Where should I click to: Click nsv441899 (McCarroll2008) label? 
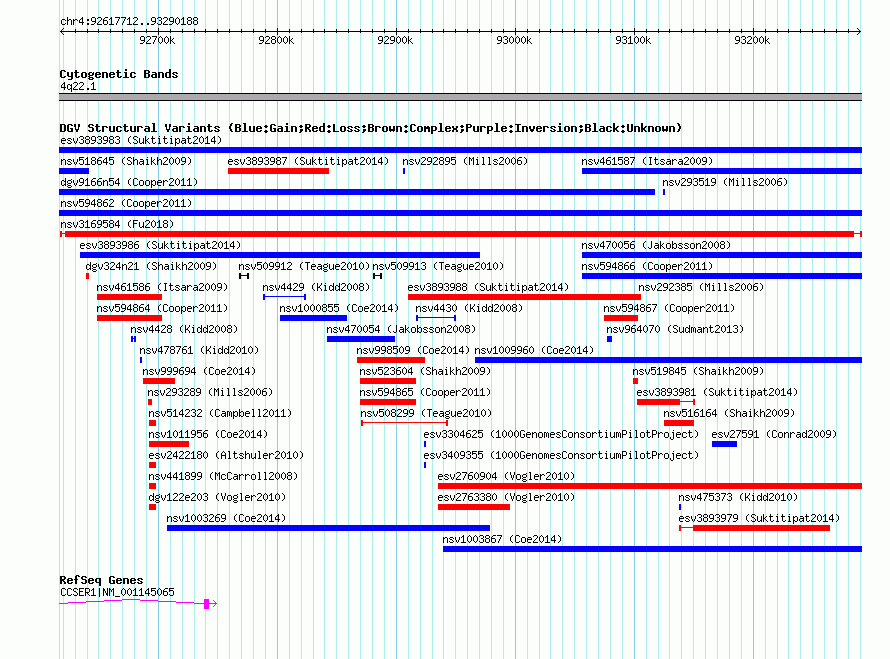pyautogui.click(x=223, y=476)
